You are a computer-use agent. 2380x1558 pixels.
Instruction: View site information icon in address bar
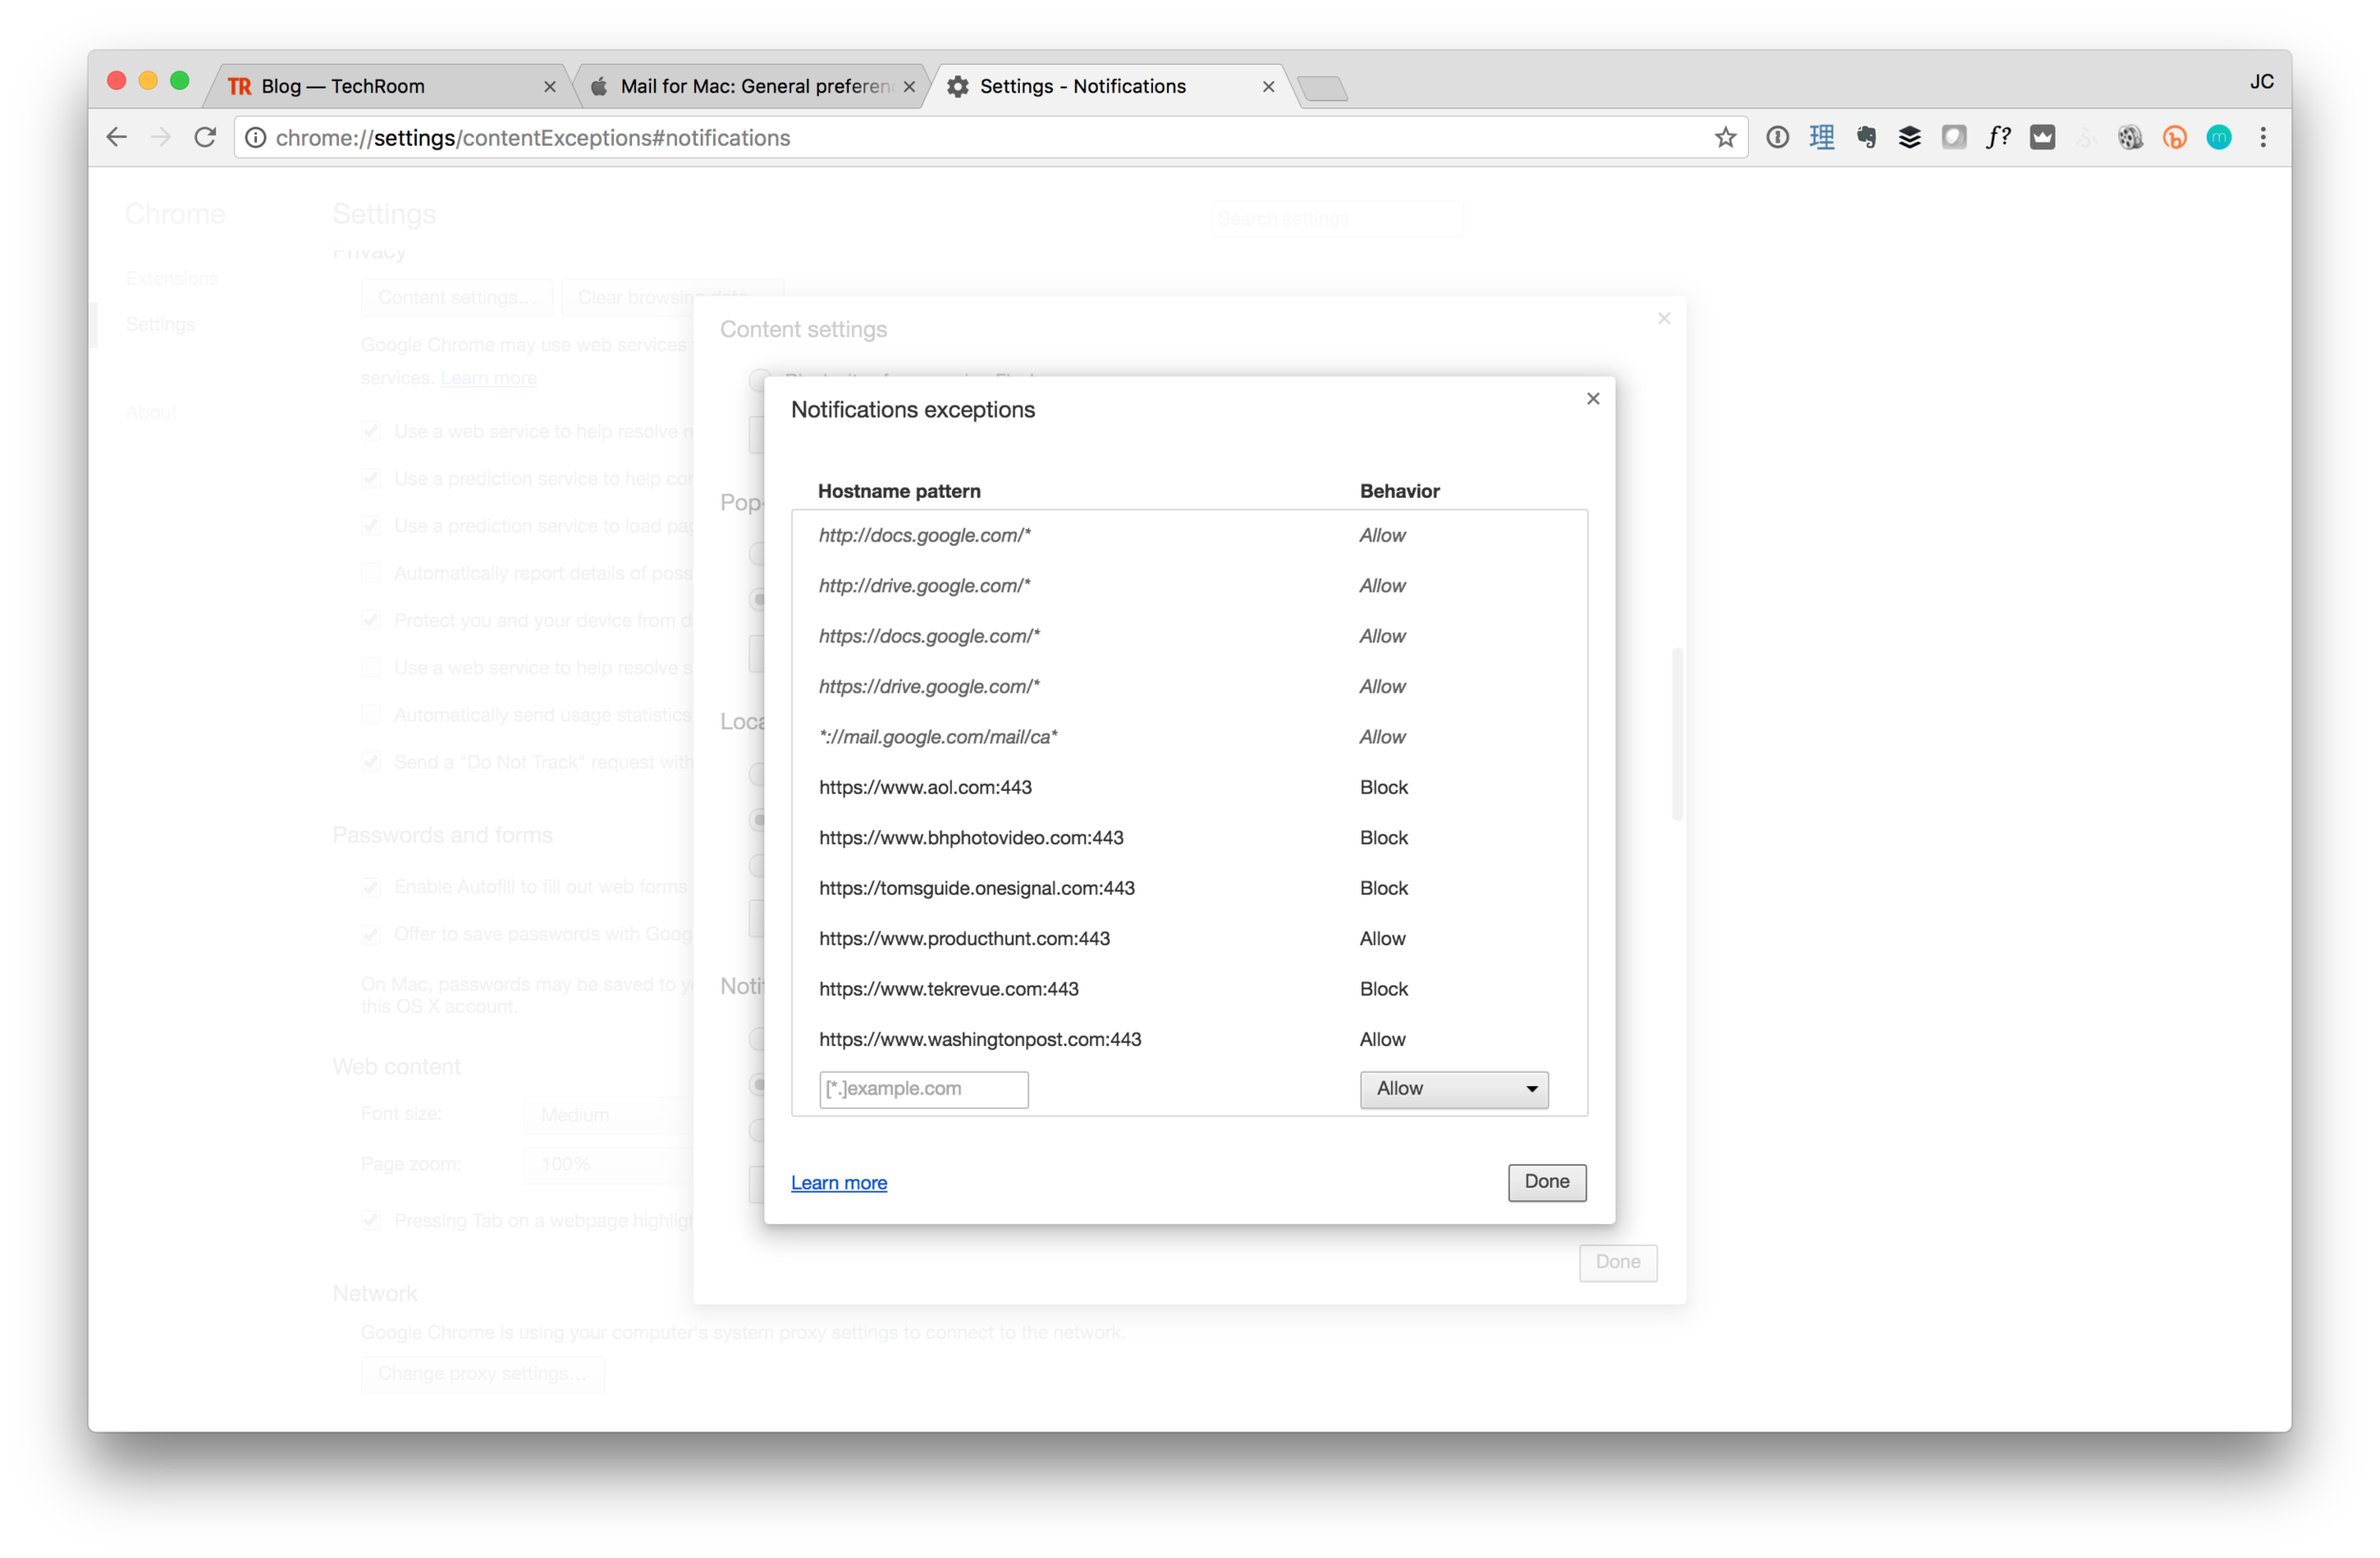(x=256, y=138)
